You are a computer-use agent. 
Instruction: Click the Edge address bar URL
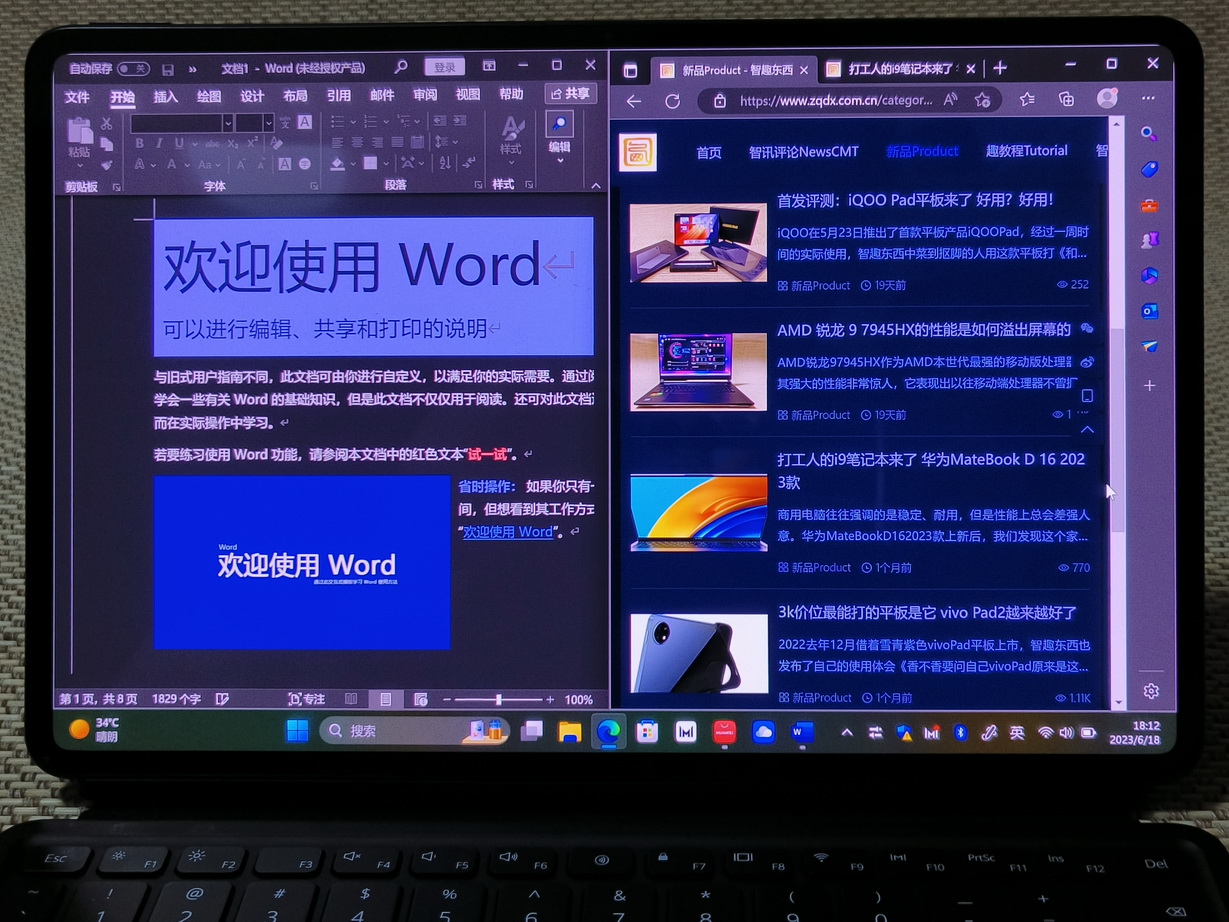point(836,100)
